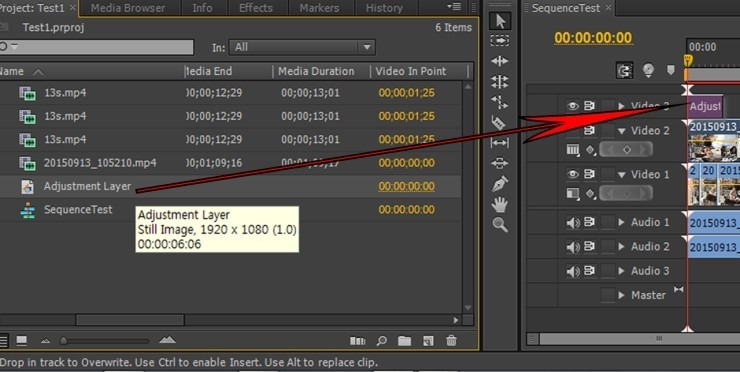Click the large mountain zoom-in icon
The height and width of the screenshot is (372, 740).
pyautogui.click(x=168, y=339)
